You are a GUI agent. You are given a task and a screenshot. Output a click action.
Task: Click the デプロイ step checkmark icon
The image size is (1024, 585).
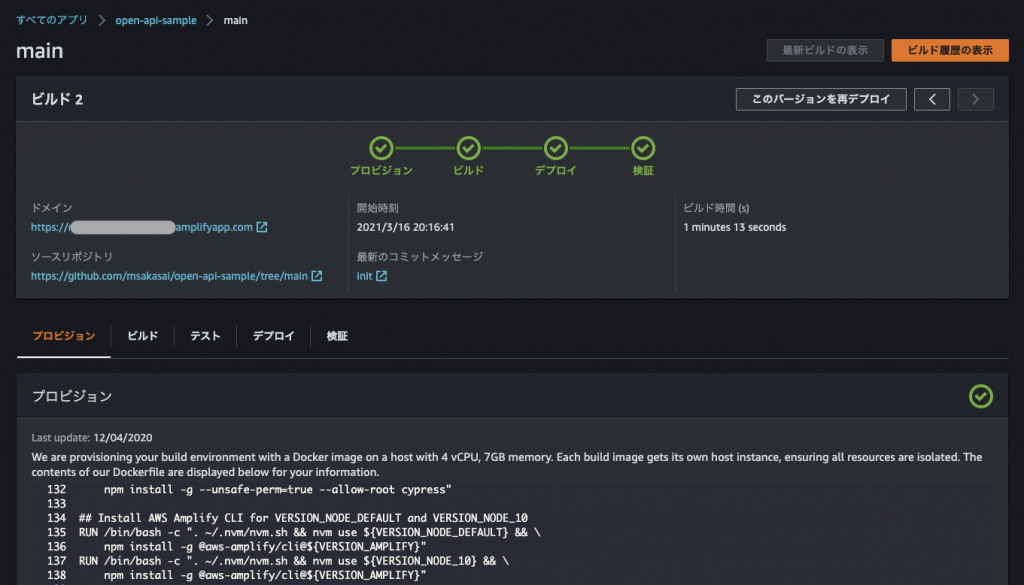[556, 148]
